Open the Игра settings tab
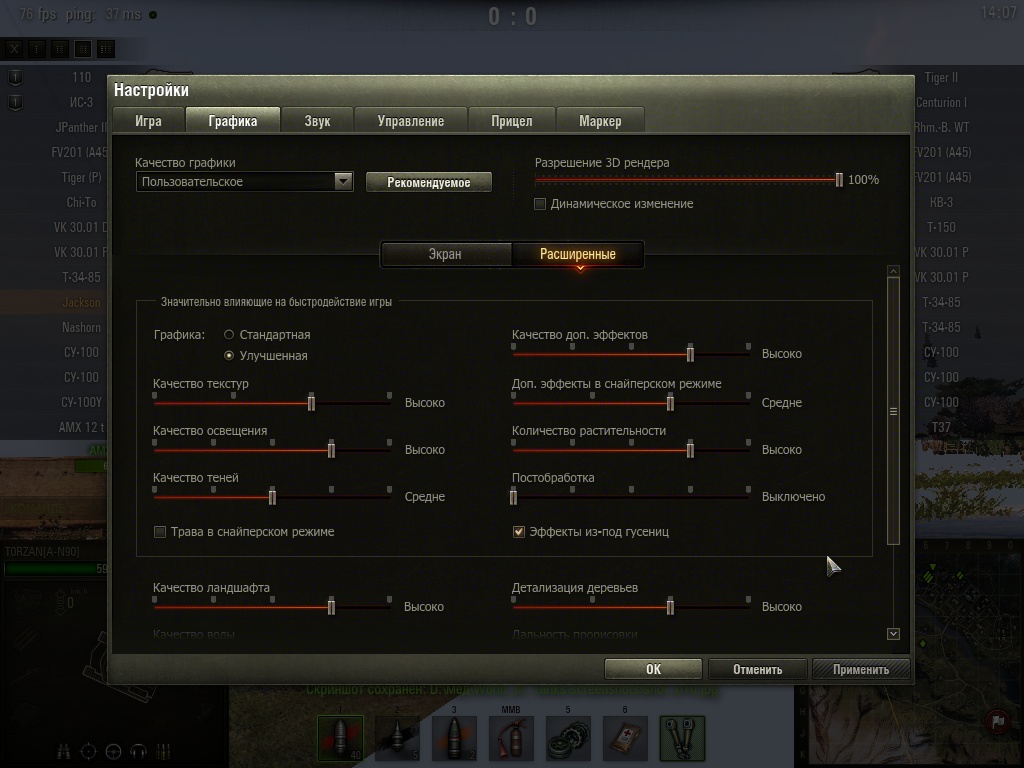 coord(148,121)
